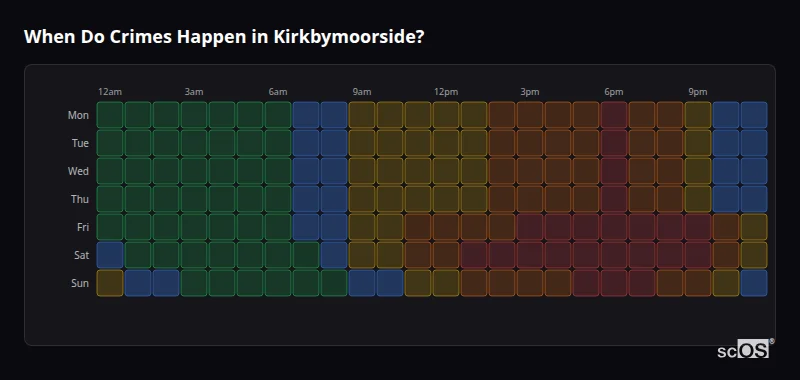Pick the Saturday 12pm orange cell
Viewport: 800px width, 380px height.
[x=446, y=255]
